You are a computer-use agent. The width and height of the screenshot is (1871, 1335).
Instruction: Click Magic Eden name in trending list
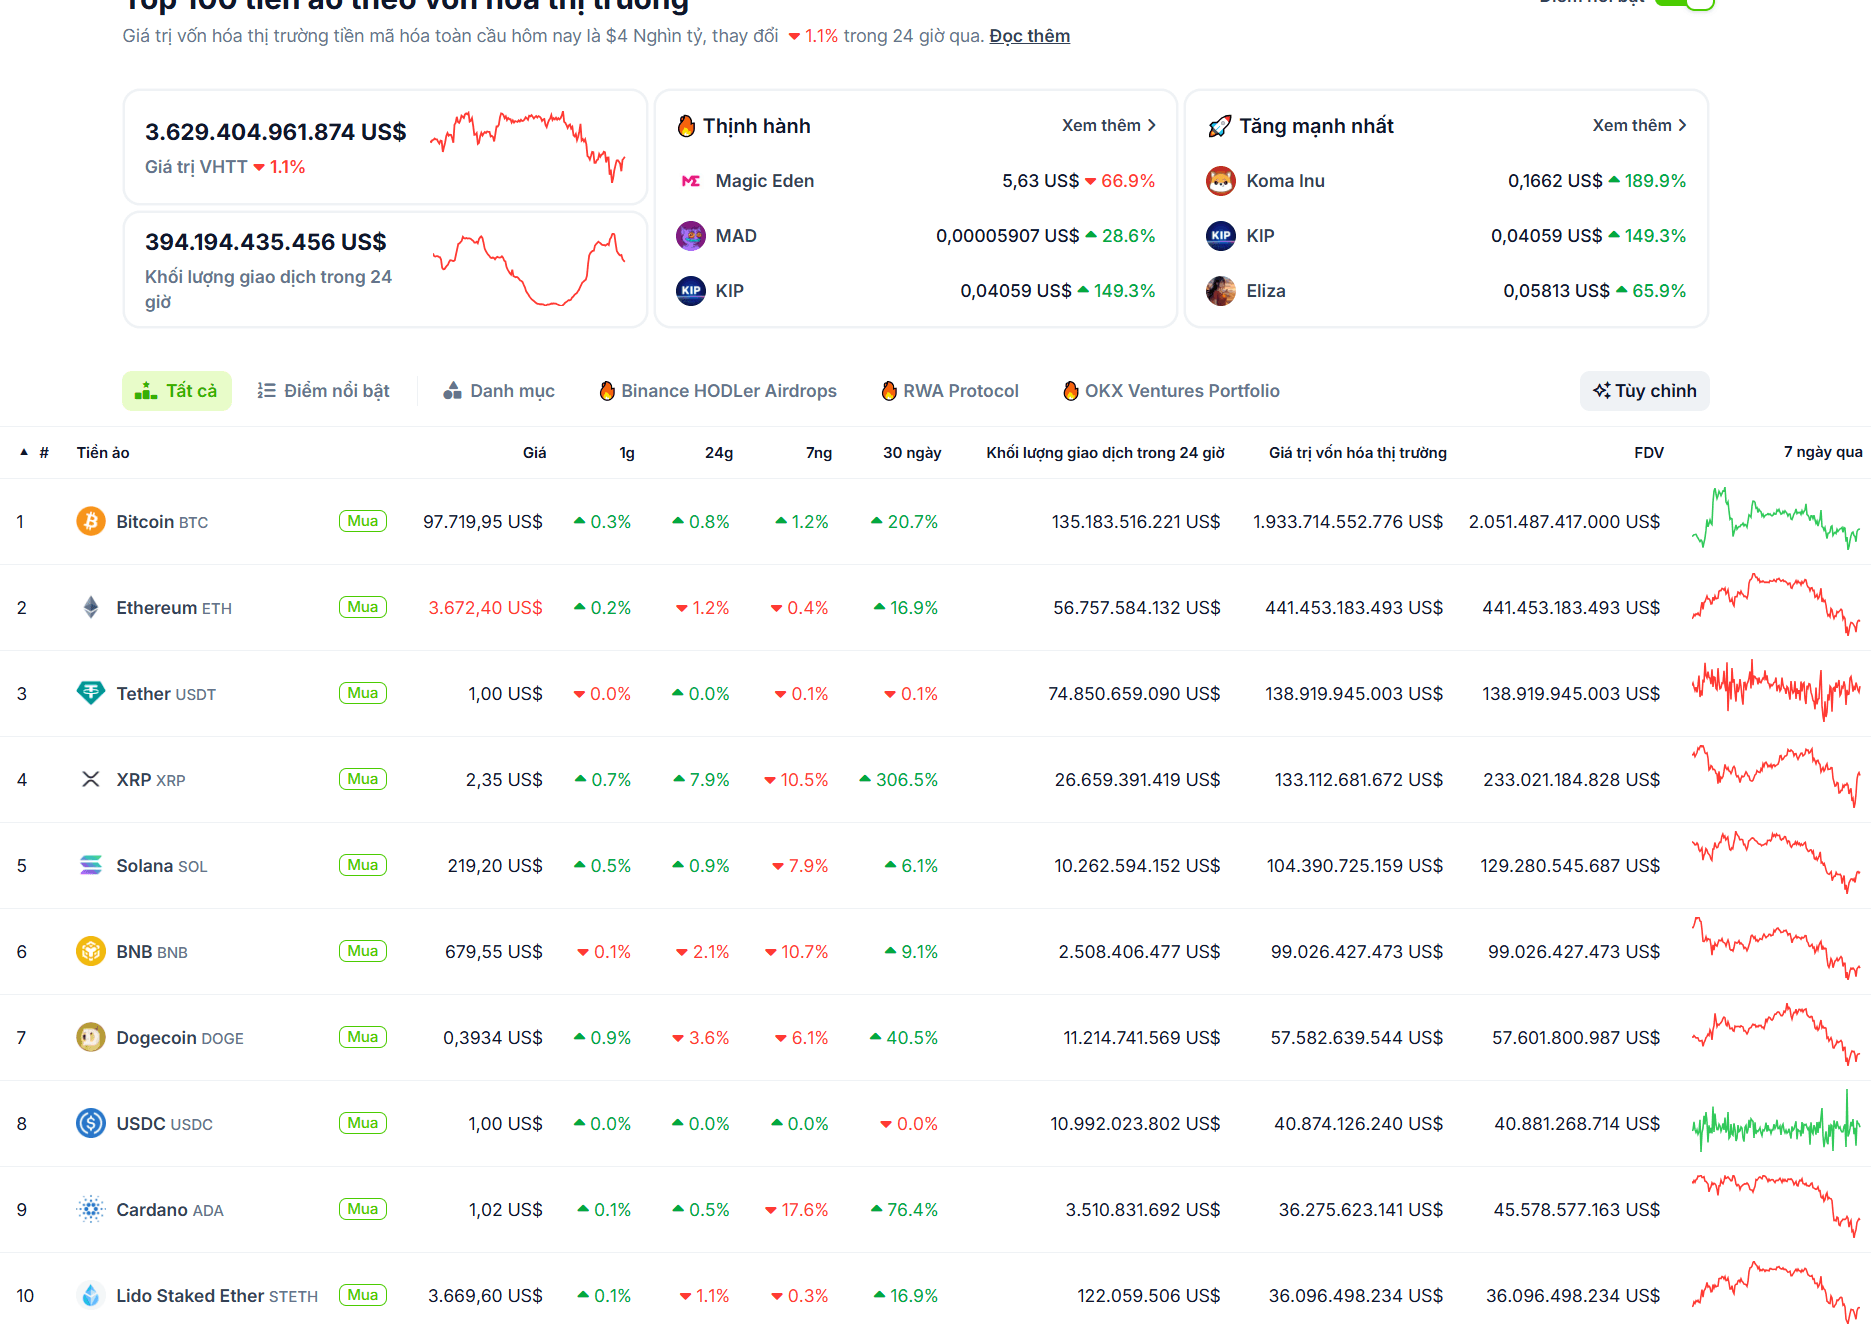point(765,181)
